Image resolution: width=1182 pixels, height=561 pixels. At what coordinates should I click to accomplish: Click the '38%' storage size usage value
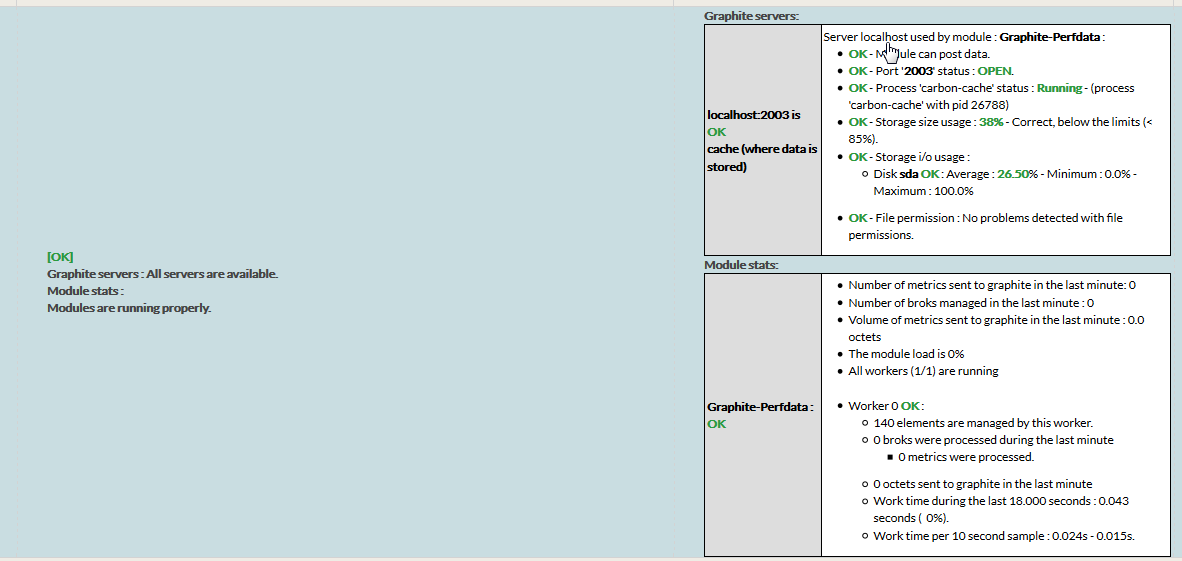(x=991, y=122)
